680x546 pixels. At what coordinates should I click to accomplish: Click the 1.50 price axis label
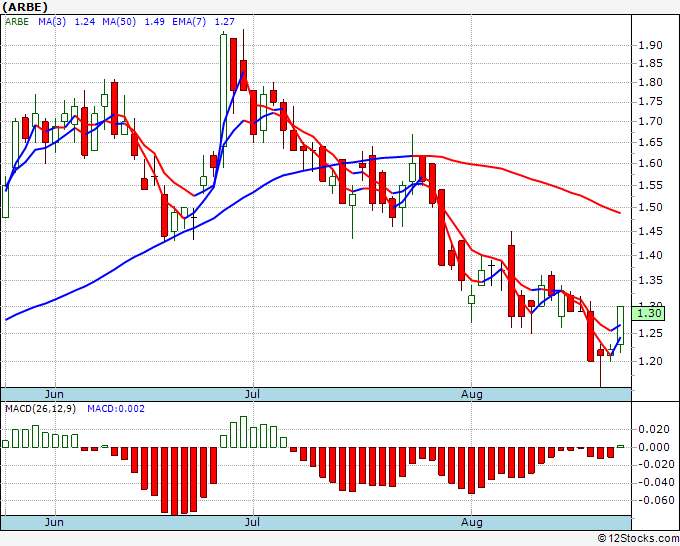[650, 207]
